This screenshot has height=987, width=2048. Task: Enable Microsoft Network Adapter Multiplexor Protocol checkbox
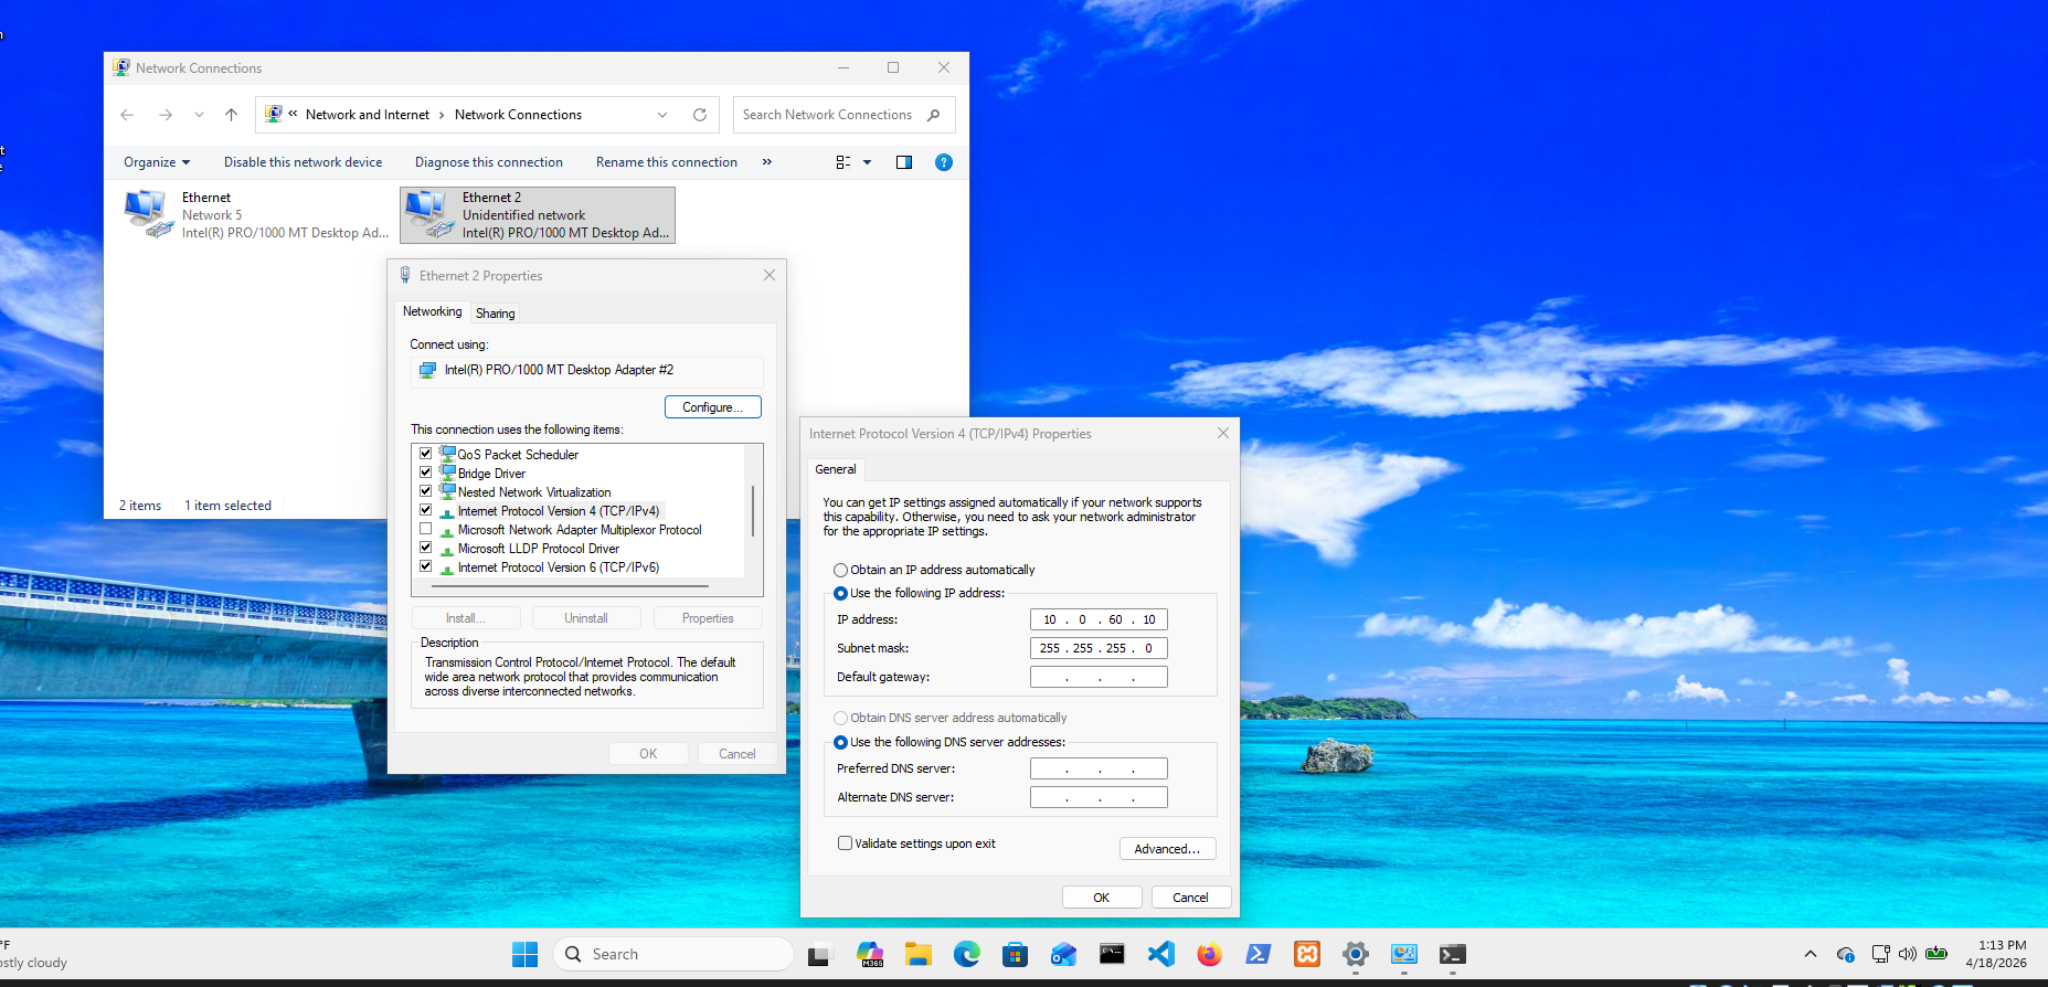tap(426, 529)
